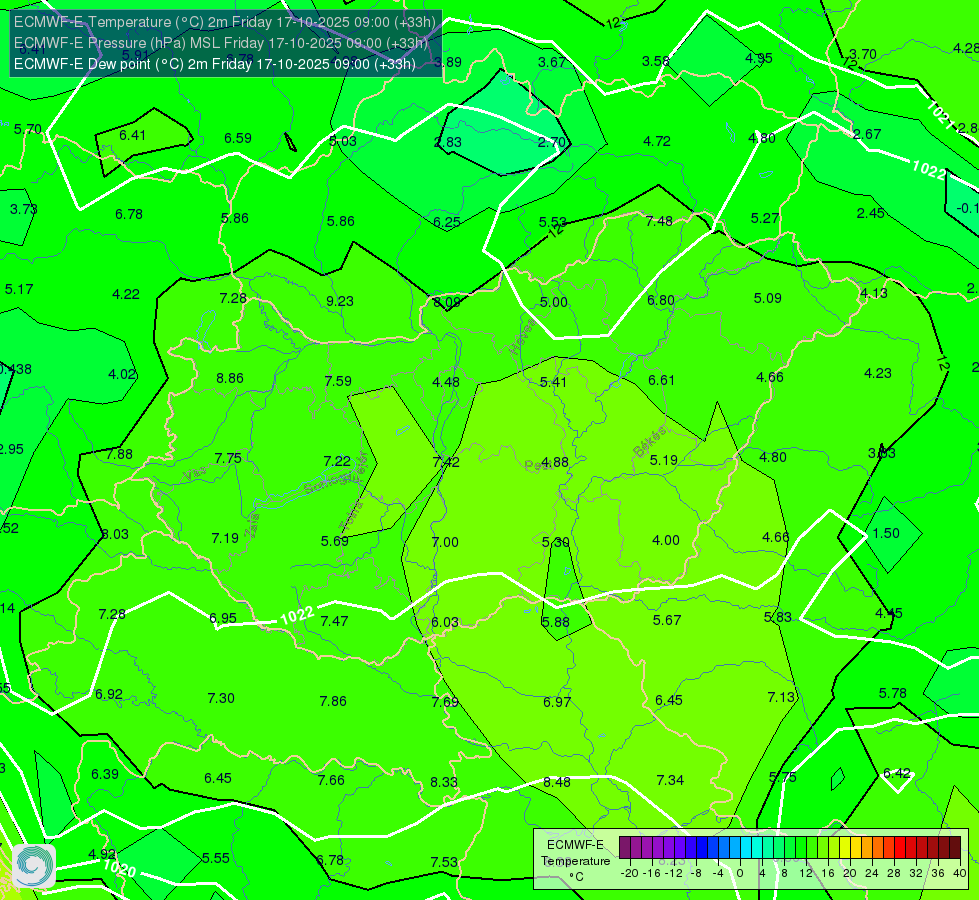
Task: Click the 7.48 dew point value
Action: point(659,221)
